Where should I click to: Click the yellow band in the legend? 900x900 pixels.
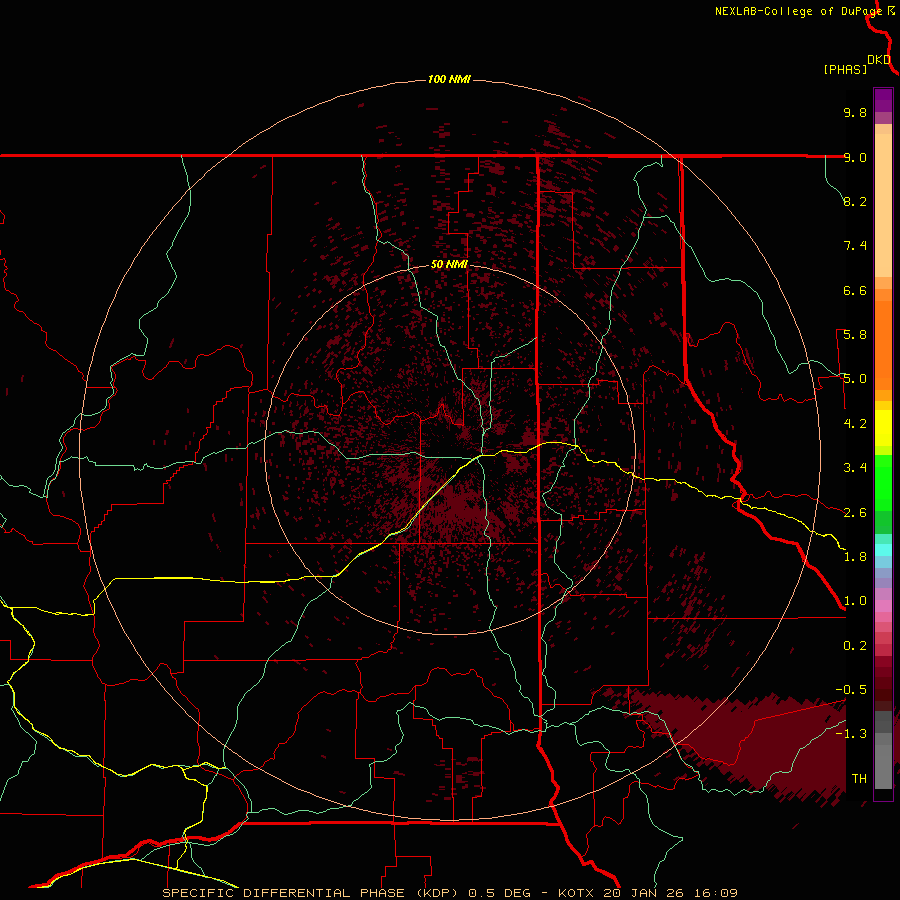pos(883,428)
